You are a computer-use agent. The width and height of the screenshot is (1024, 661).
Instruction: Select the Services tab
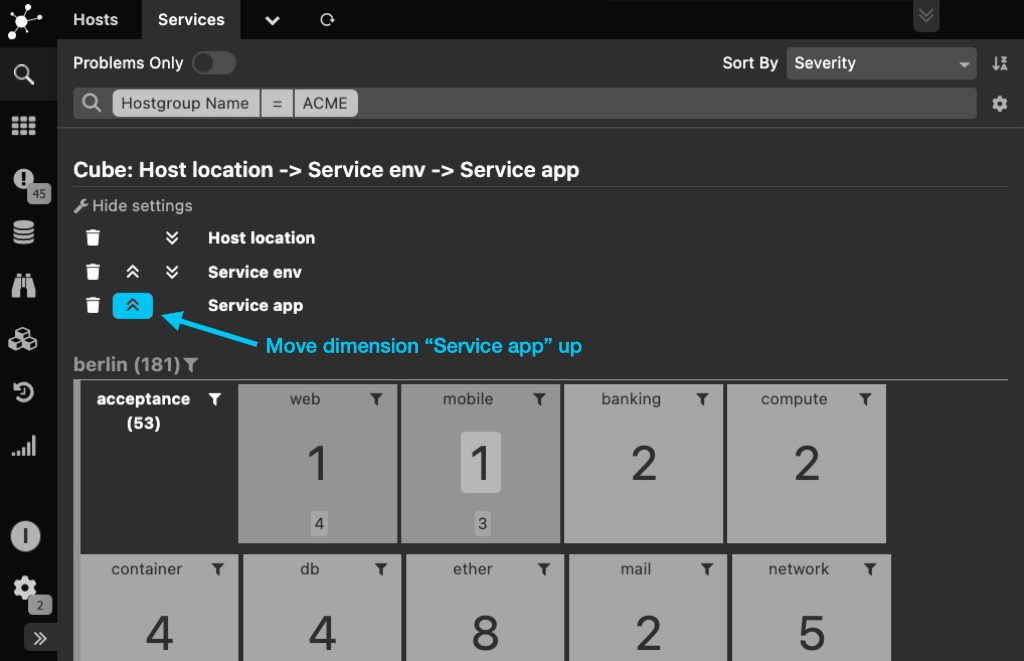191,20
